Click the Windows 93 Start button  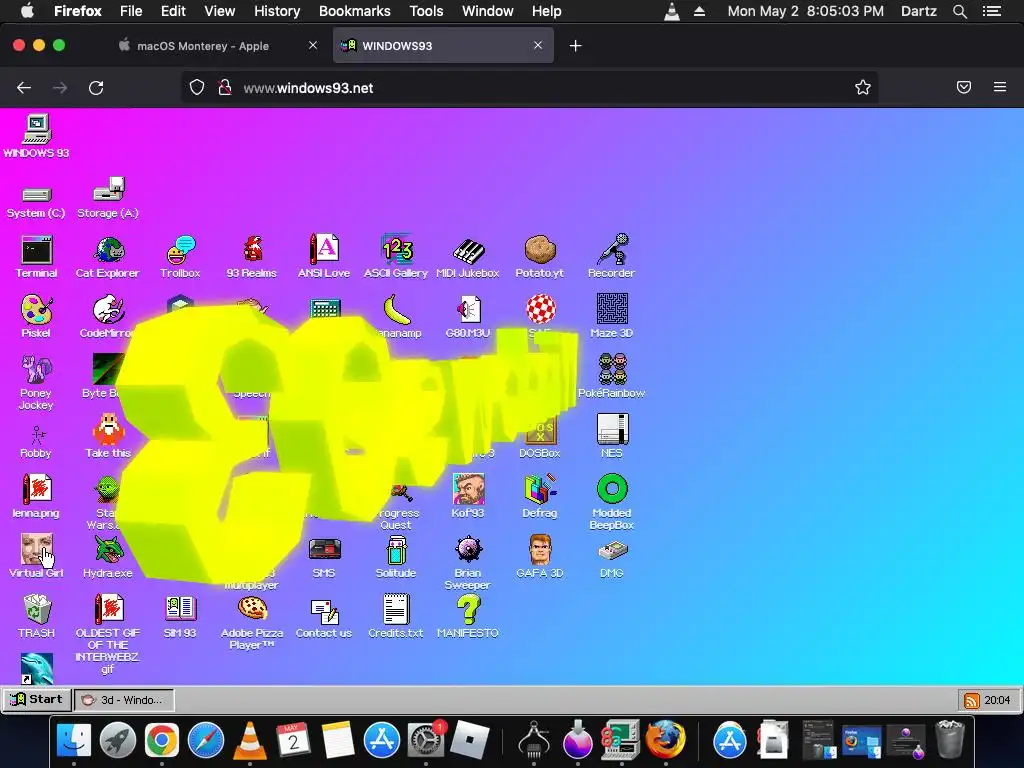[37, 699]
